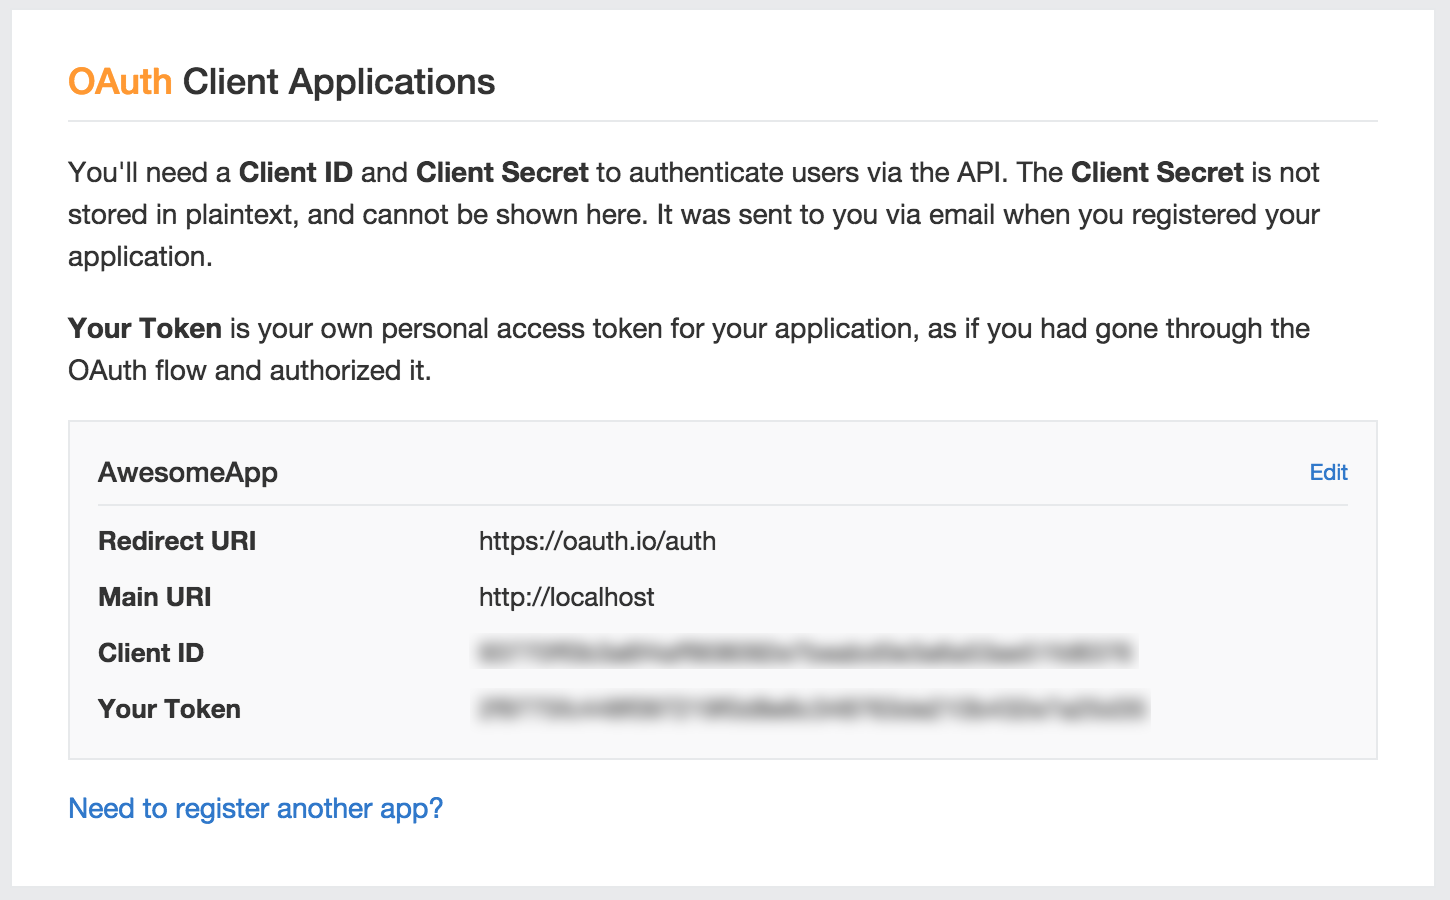Click the Redirect URI label

(177, 541)
